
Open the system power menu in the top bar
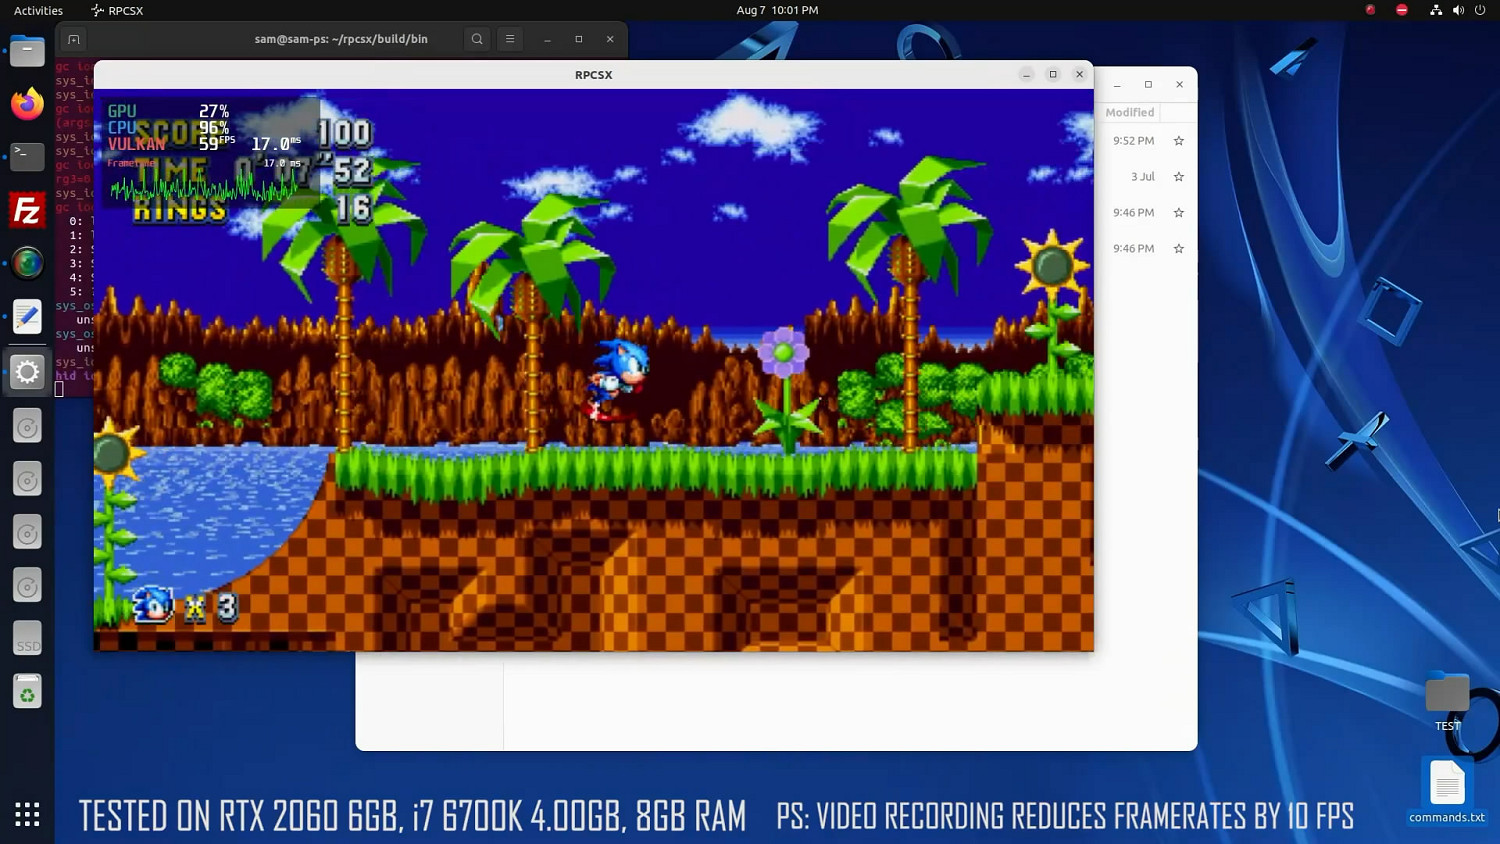click(x=1480, y=10)
